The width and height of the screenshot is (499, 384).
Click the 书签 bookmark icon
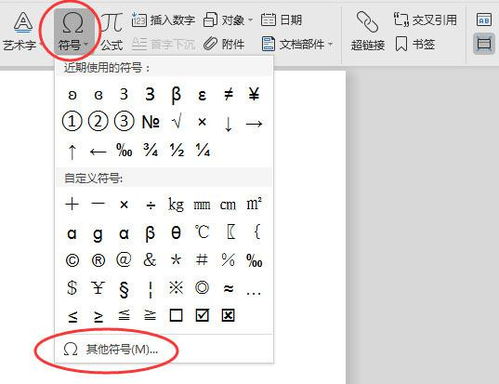401,44
